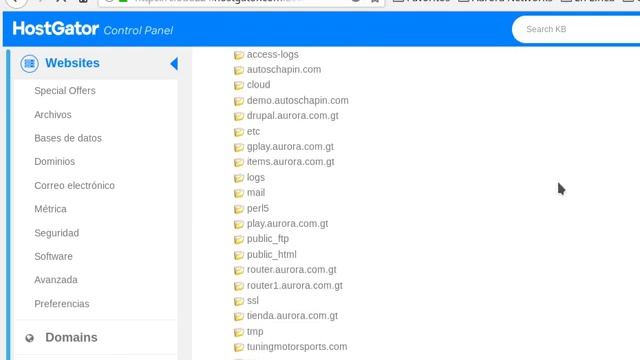Open gplay.aurora.com.gt folder name
Screen dimensions: 640x360
[x=290, y=147]
